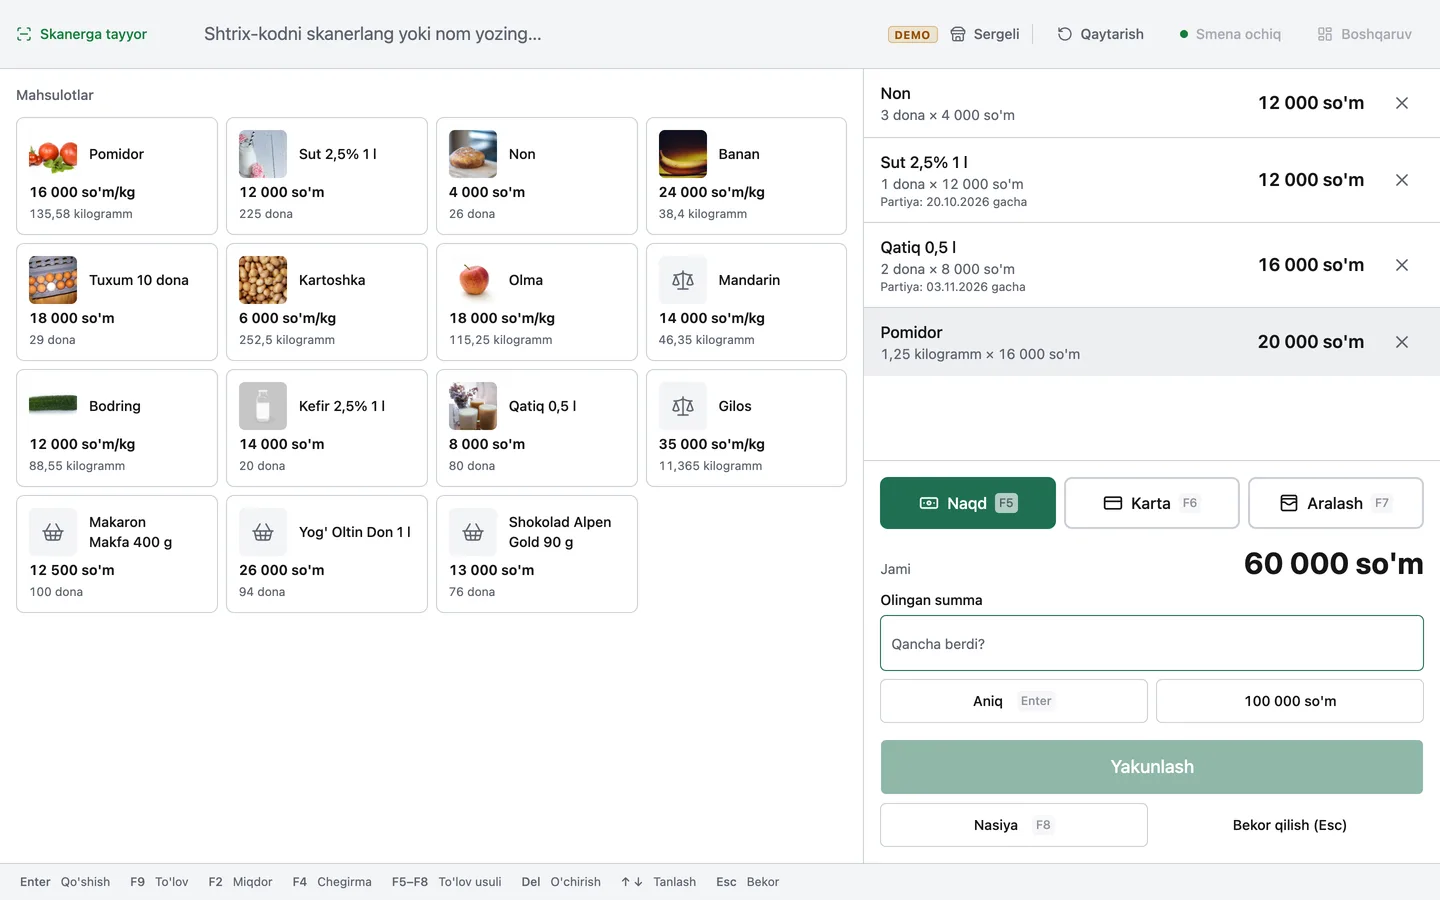Click the F4 Chegirma shortcut hint
Image resolution: width=1440 pixels, height=900 pixels.
coord(332,882)
